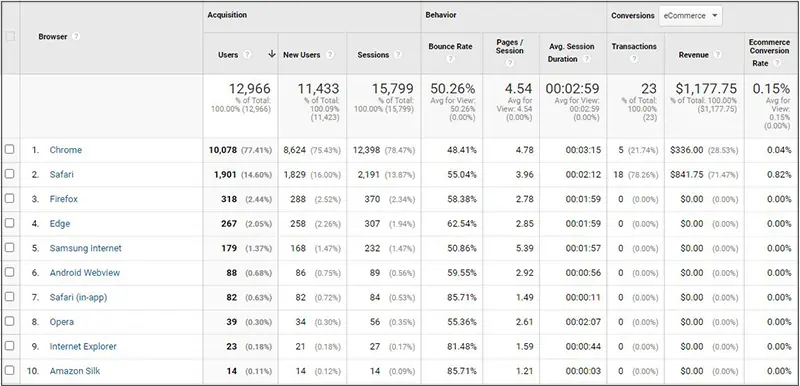
Task: Click overall bounce rate 50.26%
Action: pos(453,89)
